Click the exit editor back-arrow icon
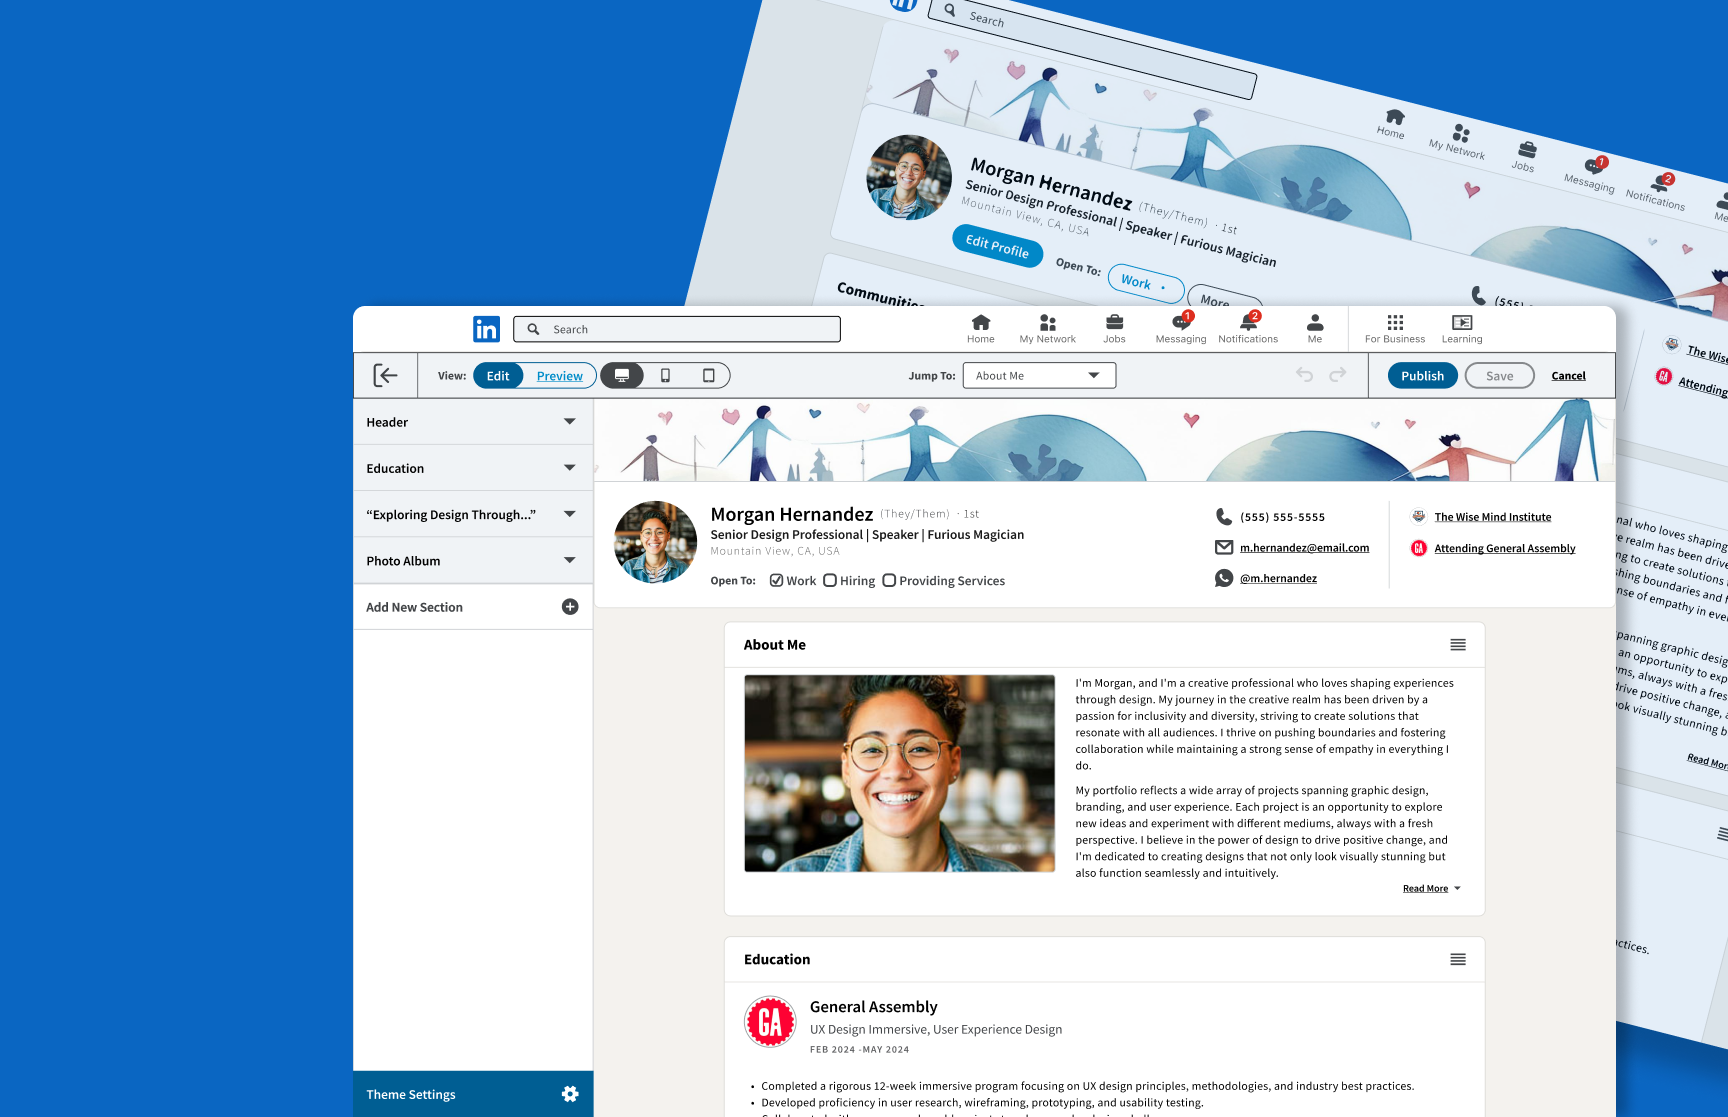Image resolution: width=1728 pixels, height=1117 pixels. 385,375
